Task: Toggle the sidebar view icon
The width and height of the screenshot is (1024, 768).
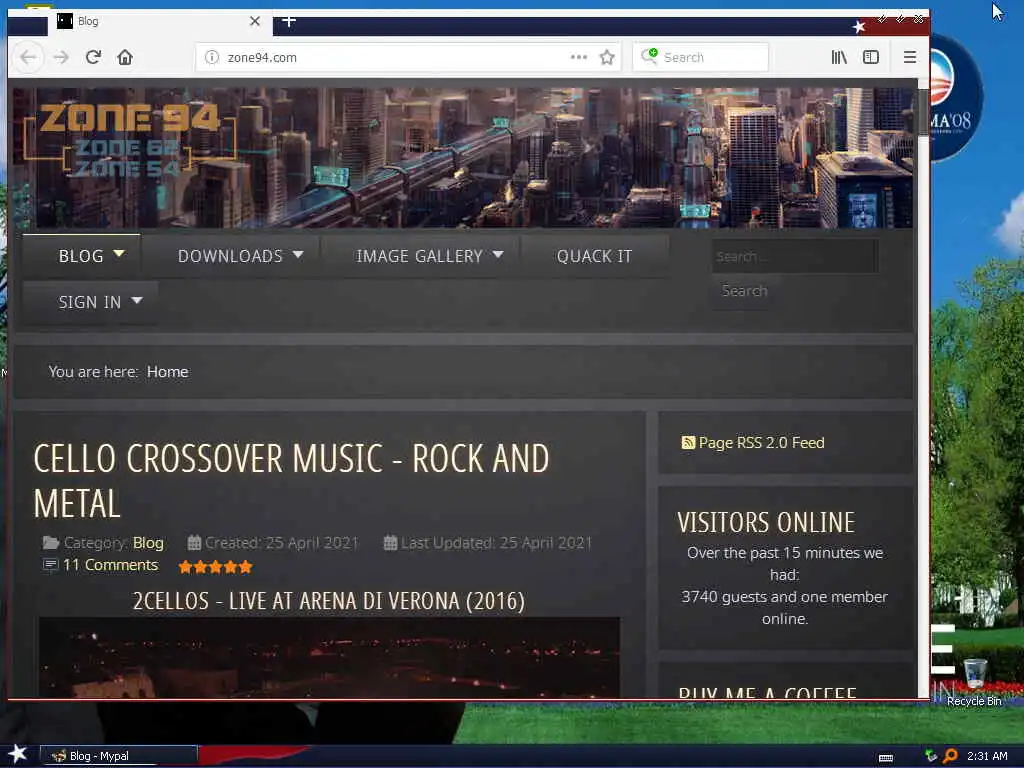Action: coord(871,57)
